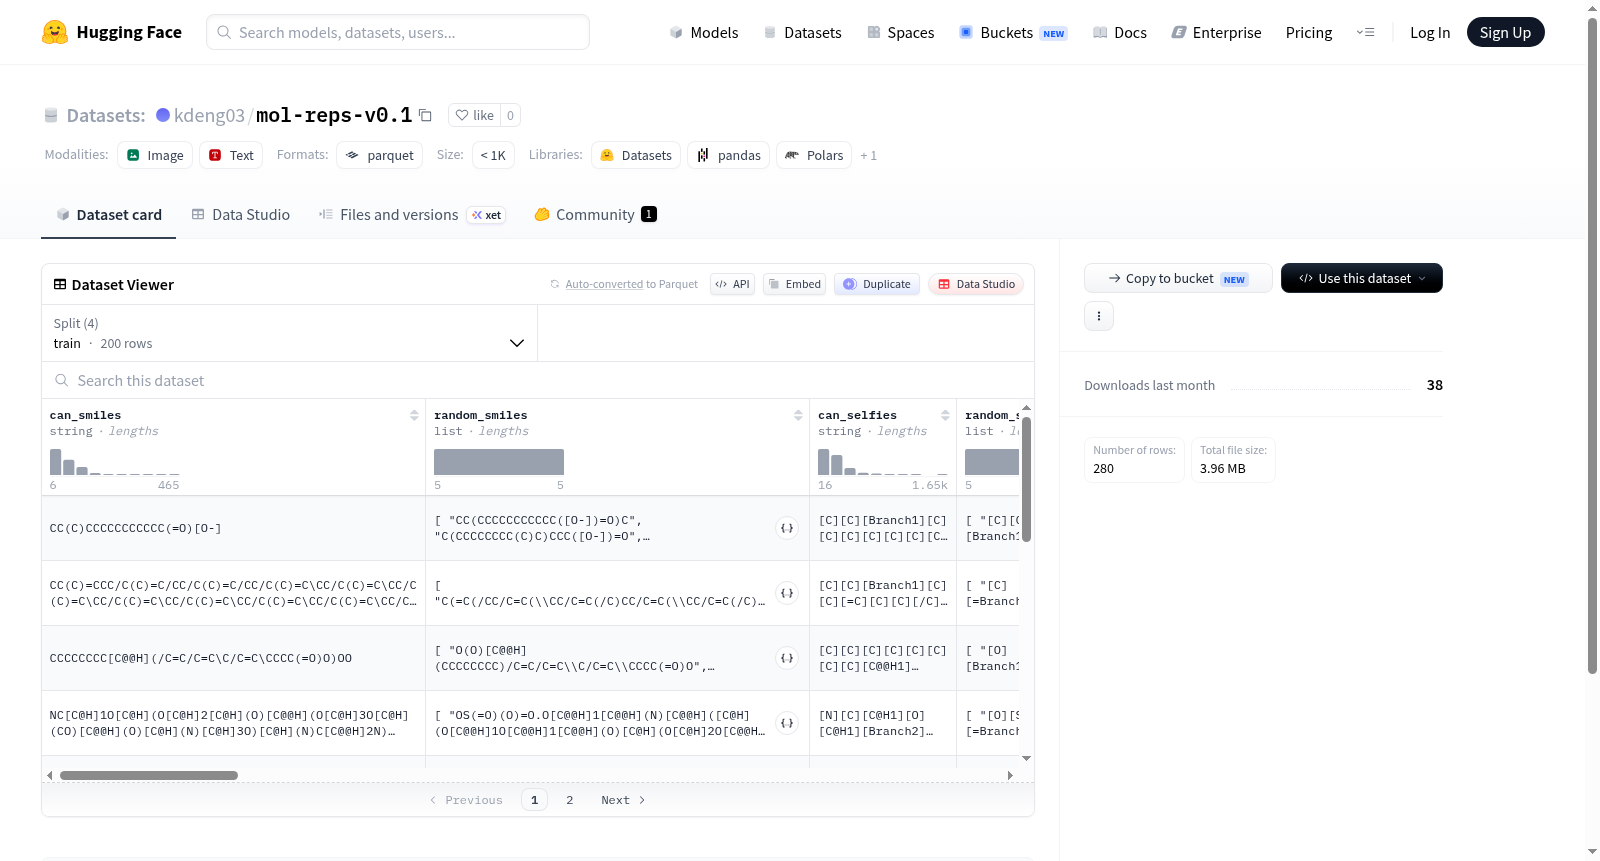Image resolution: width=1600 pixels, height=861 pixels.
Task: Click the table vertical scrollbar thumb
Action: [x=1026, y=479]
